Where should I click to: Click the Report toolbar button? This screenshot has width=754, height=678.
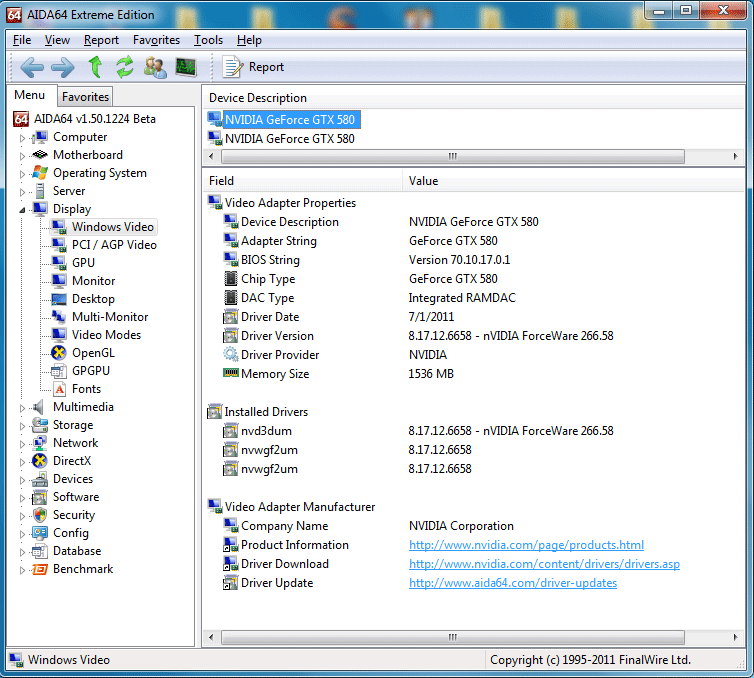(253, 67)
